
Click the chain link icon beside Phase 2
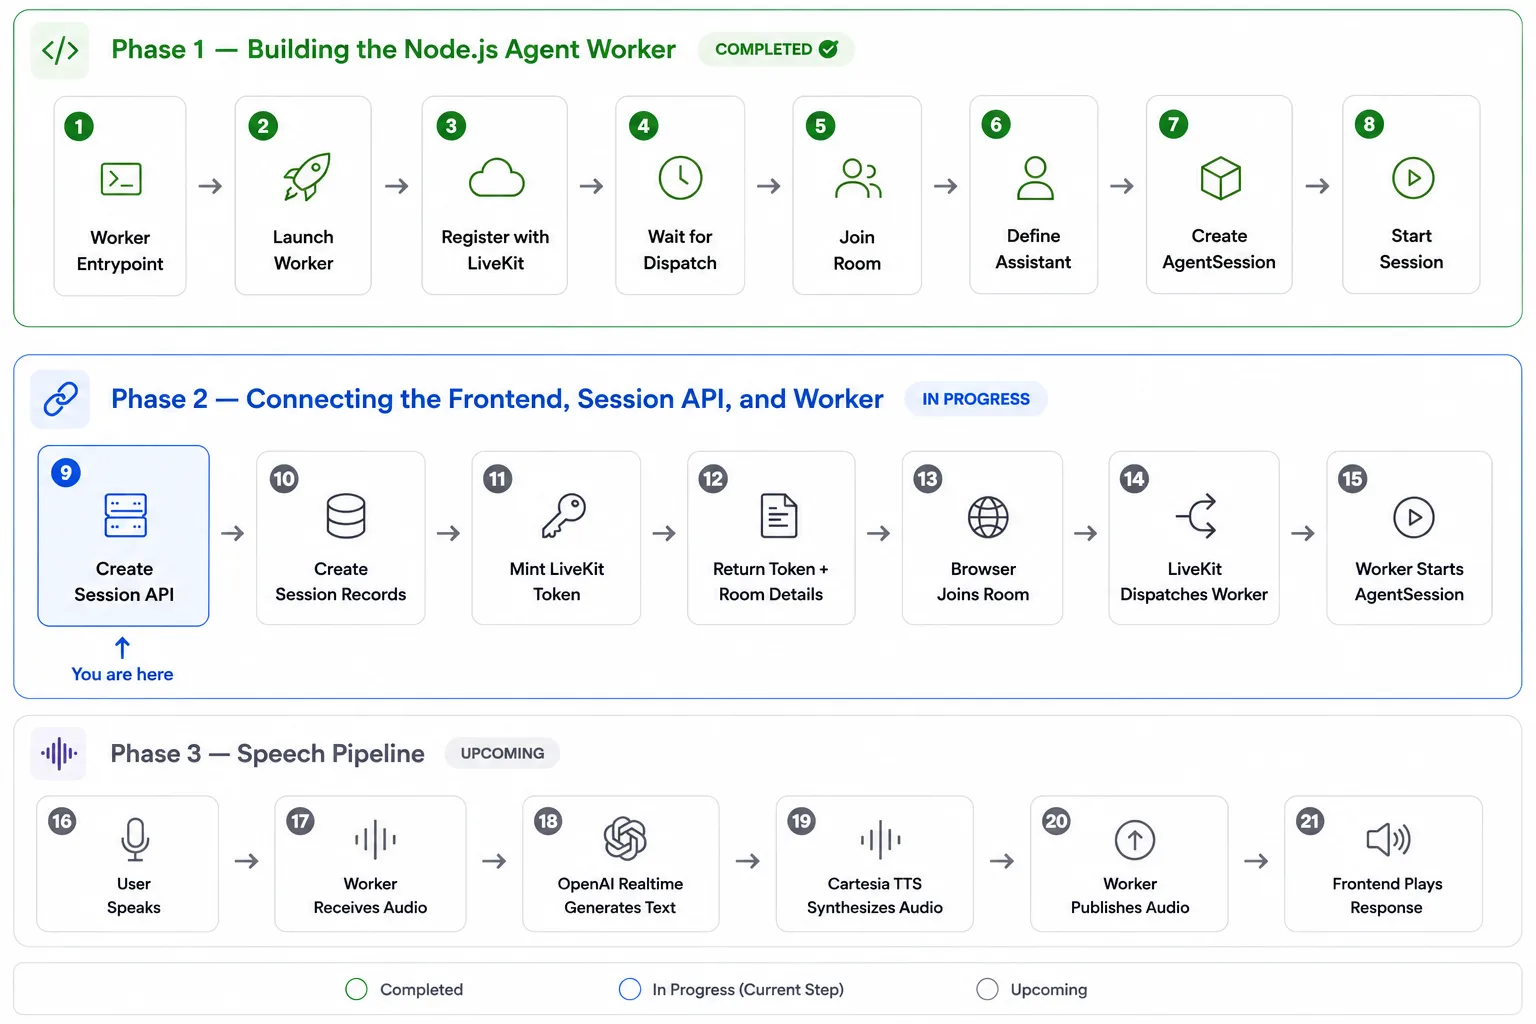(60, 399)
